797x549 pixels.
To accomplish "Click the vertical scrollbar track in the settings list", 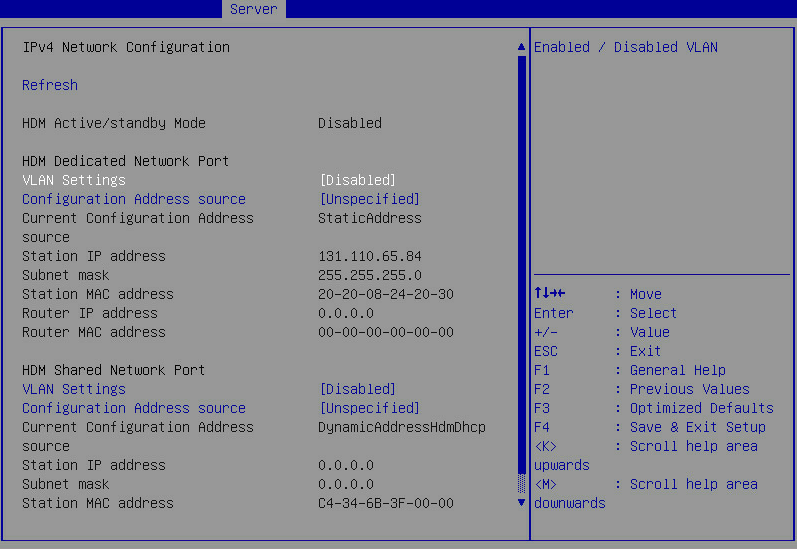I will coord(522,274).
